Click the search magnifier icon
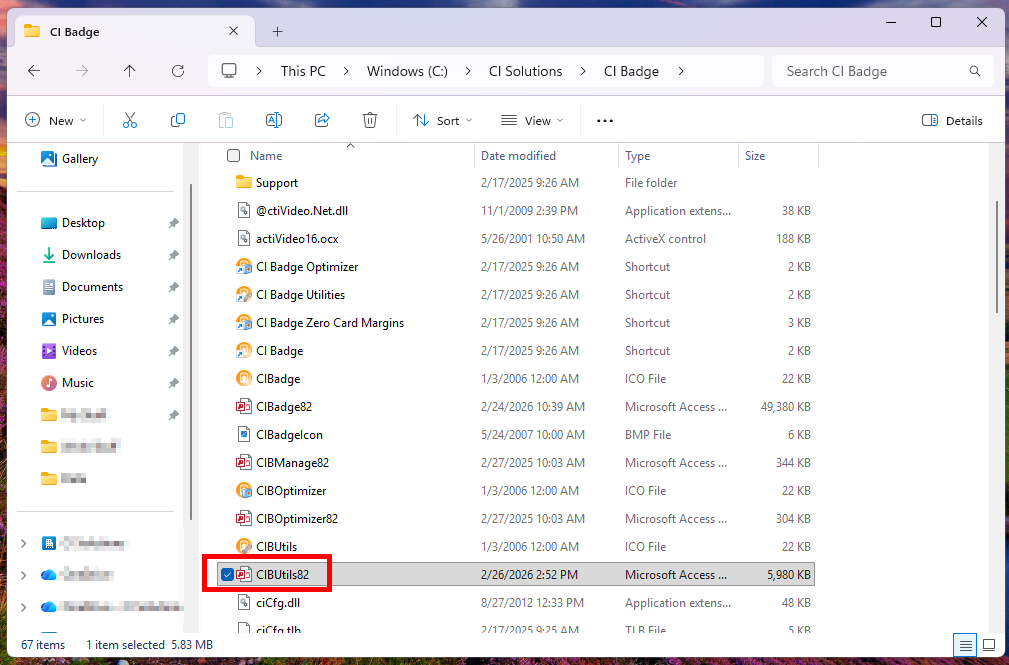The width and height of the screenshot is (1009, 665). 975,71
